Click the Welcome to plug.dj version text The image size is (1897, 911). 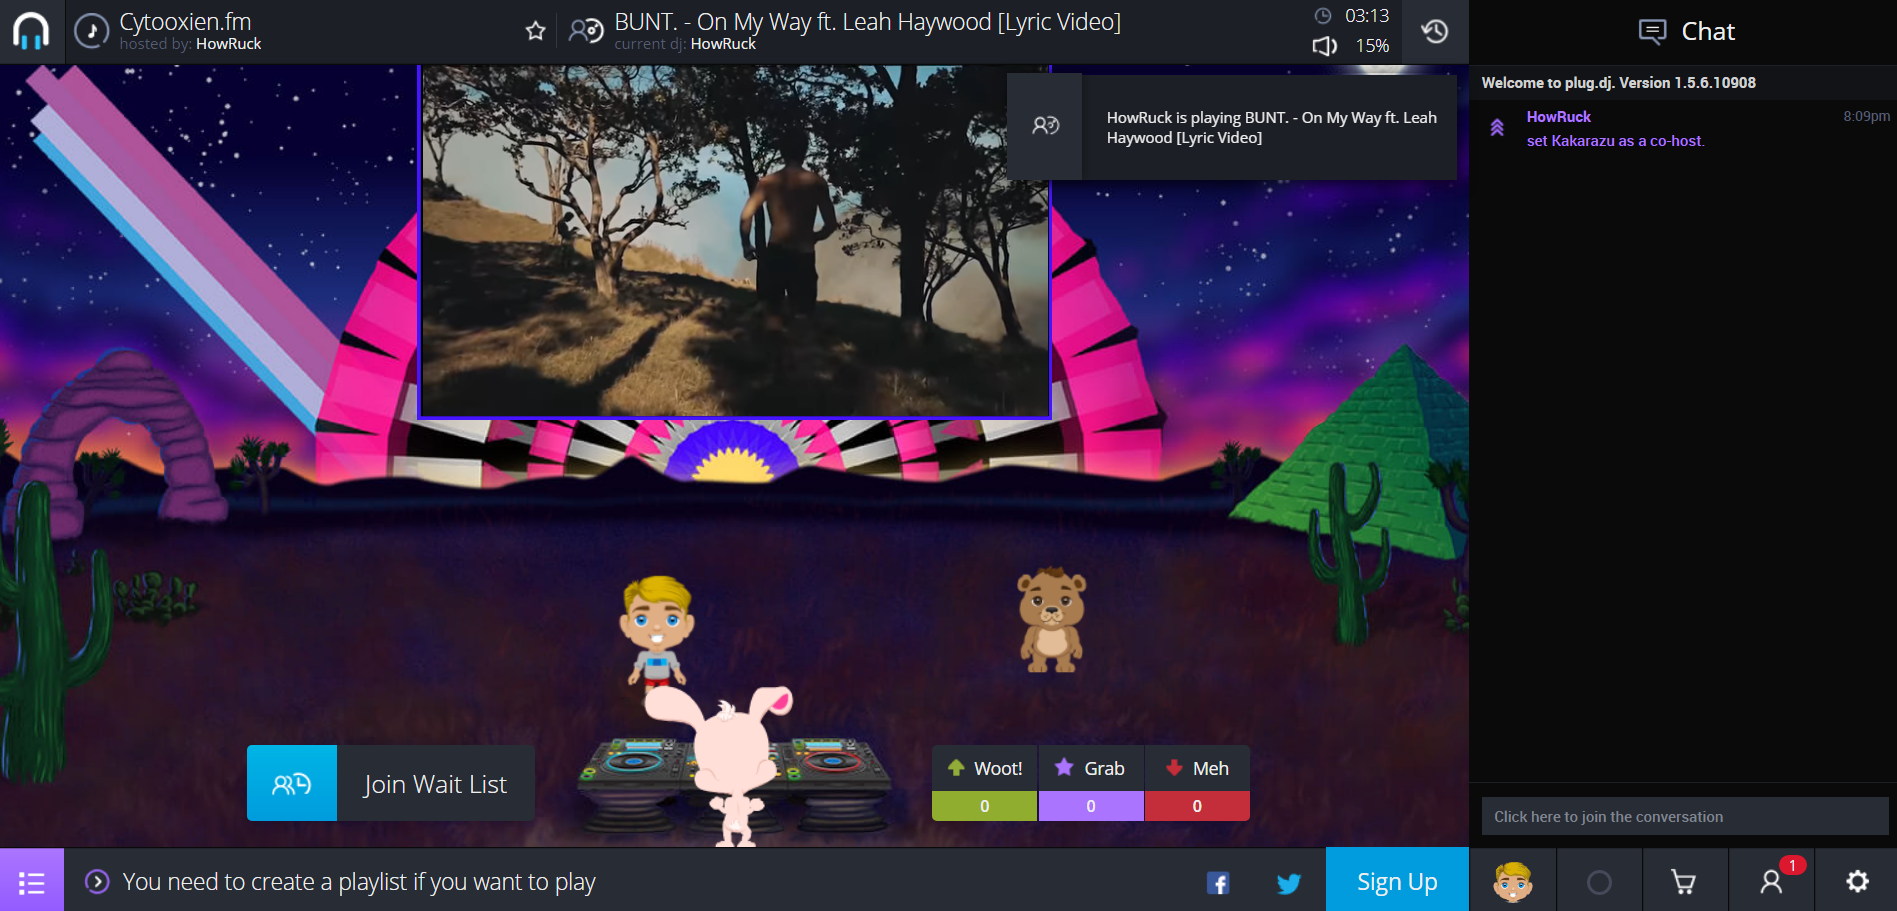[1618, 83]
